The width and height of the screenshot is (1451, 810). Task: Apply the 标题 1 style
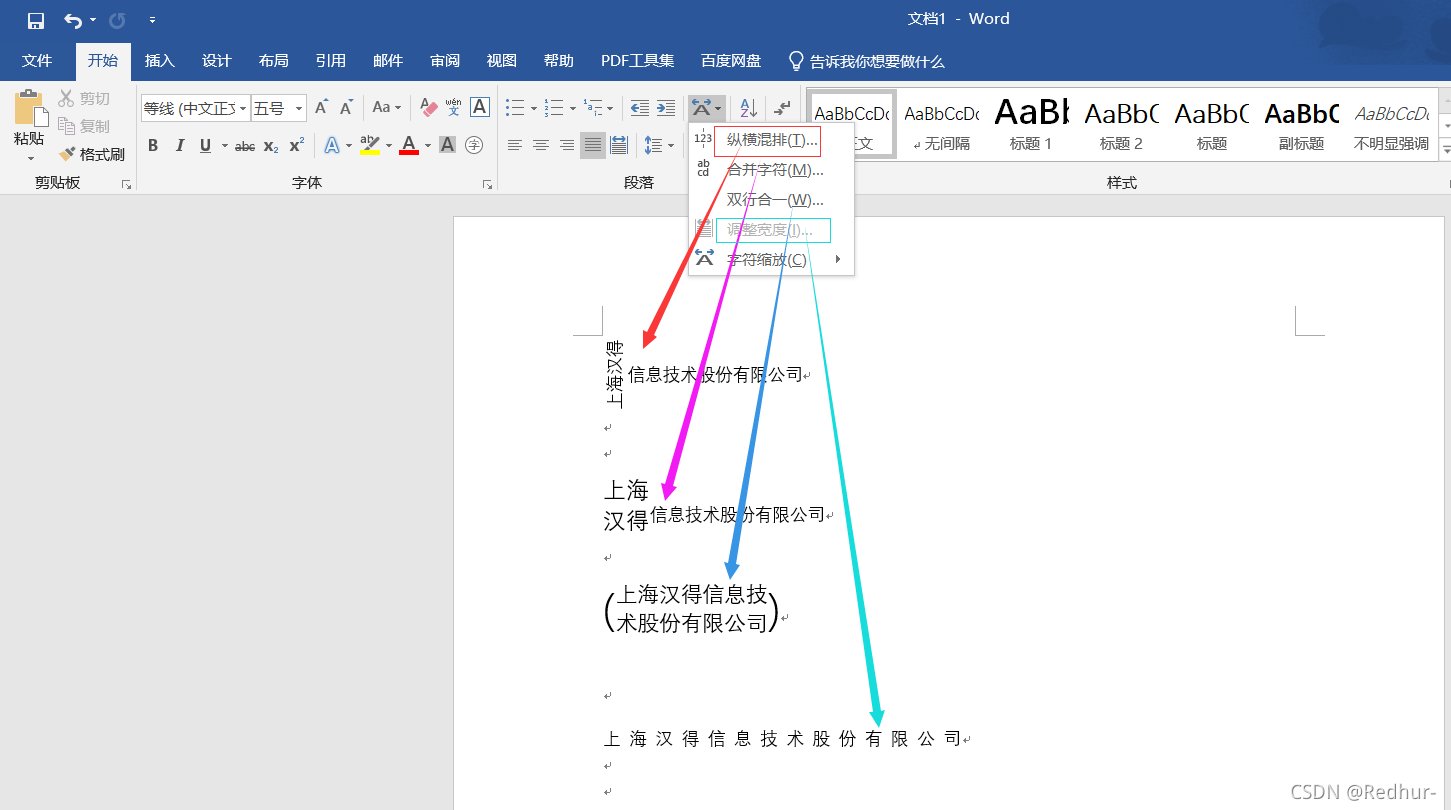coord(1031,123)
